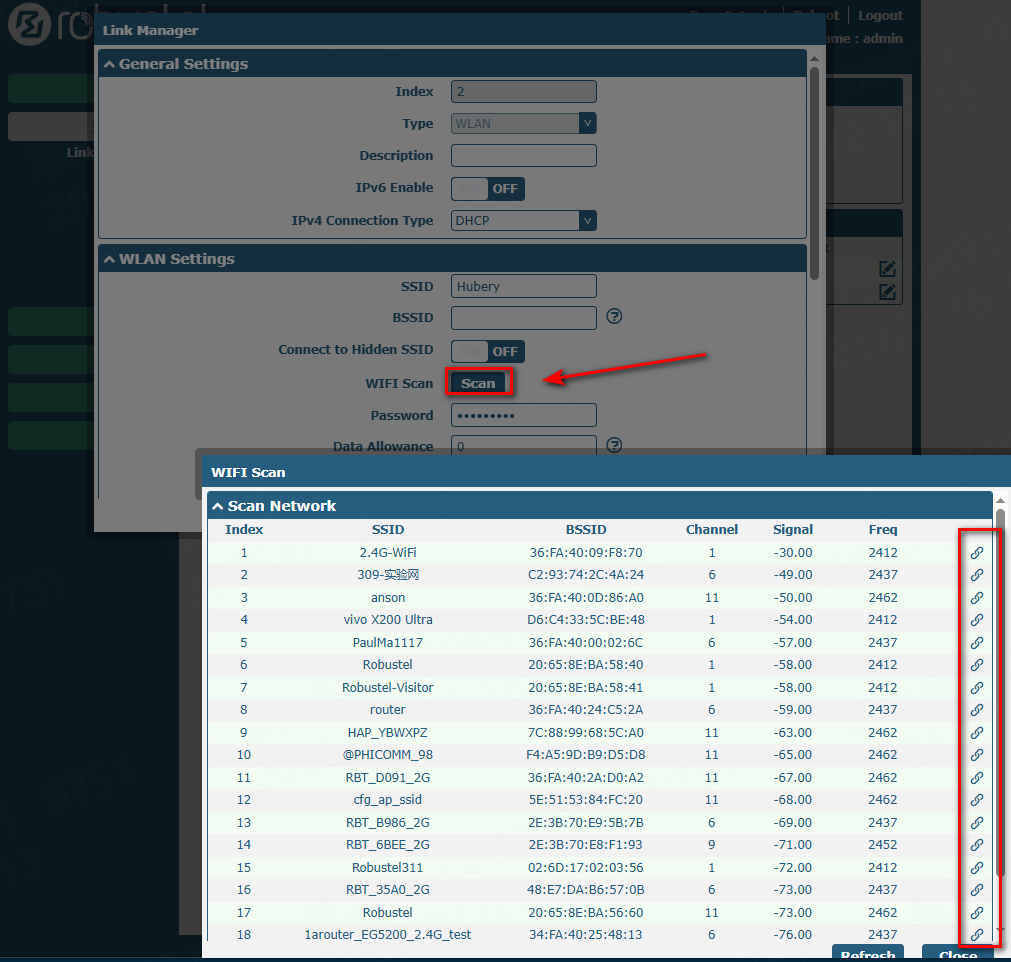1011x962 pixels.
Task: Toggle Connect to Hidden SSID switch
Action: click(487, 351)
